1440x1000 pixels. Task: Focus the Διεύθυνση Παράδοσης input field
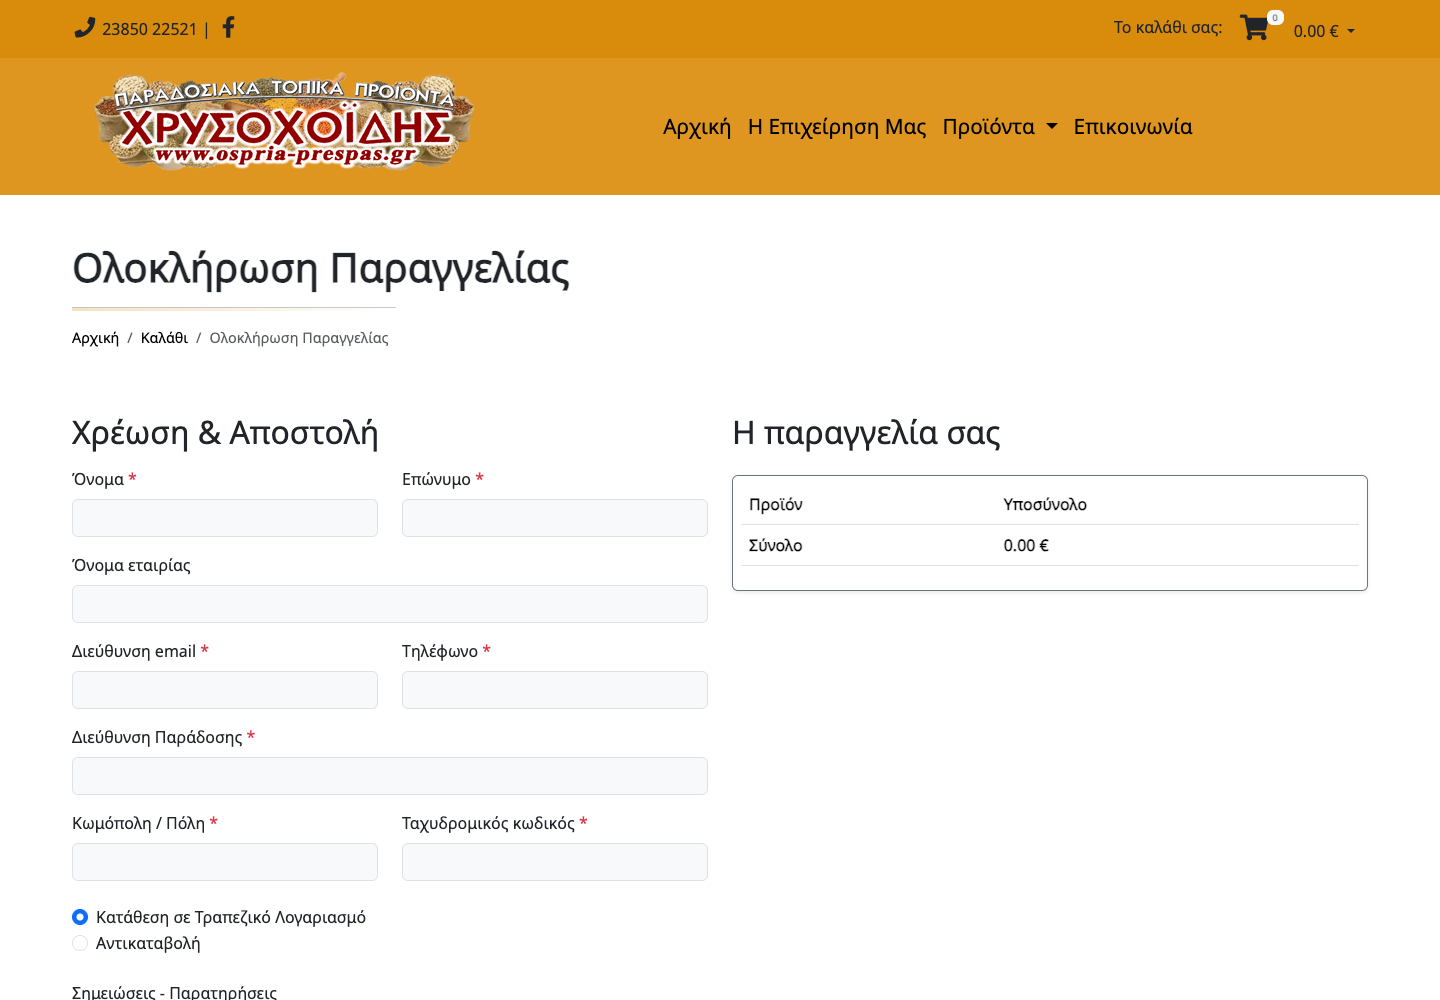(390, 776)
